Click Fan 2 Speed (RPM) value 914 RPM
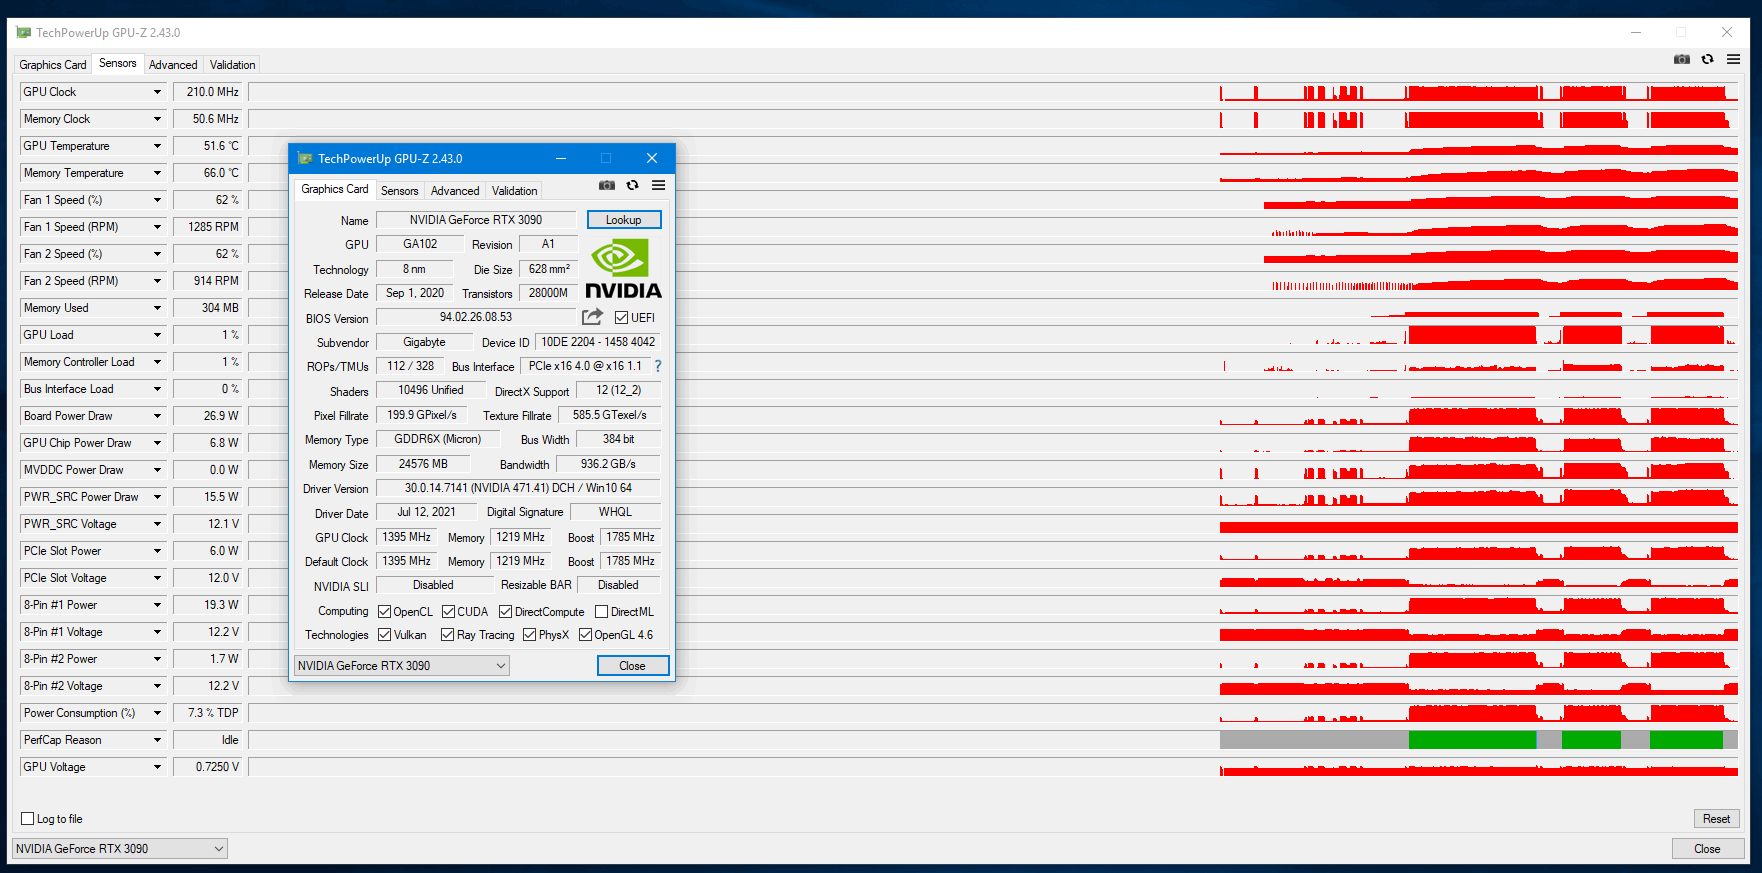This screenshot has height=873, width=1762. tap(208, 281)
